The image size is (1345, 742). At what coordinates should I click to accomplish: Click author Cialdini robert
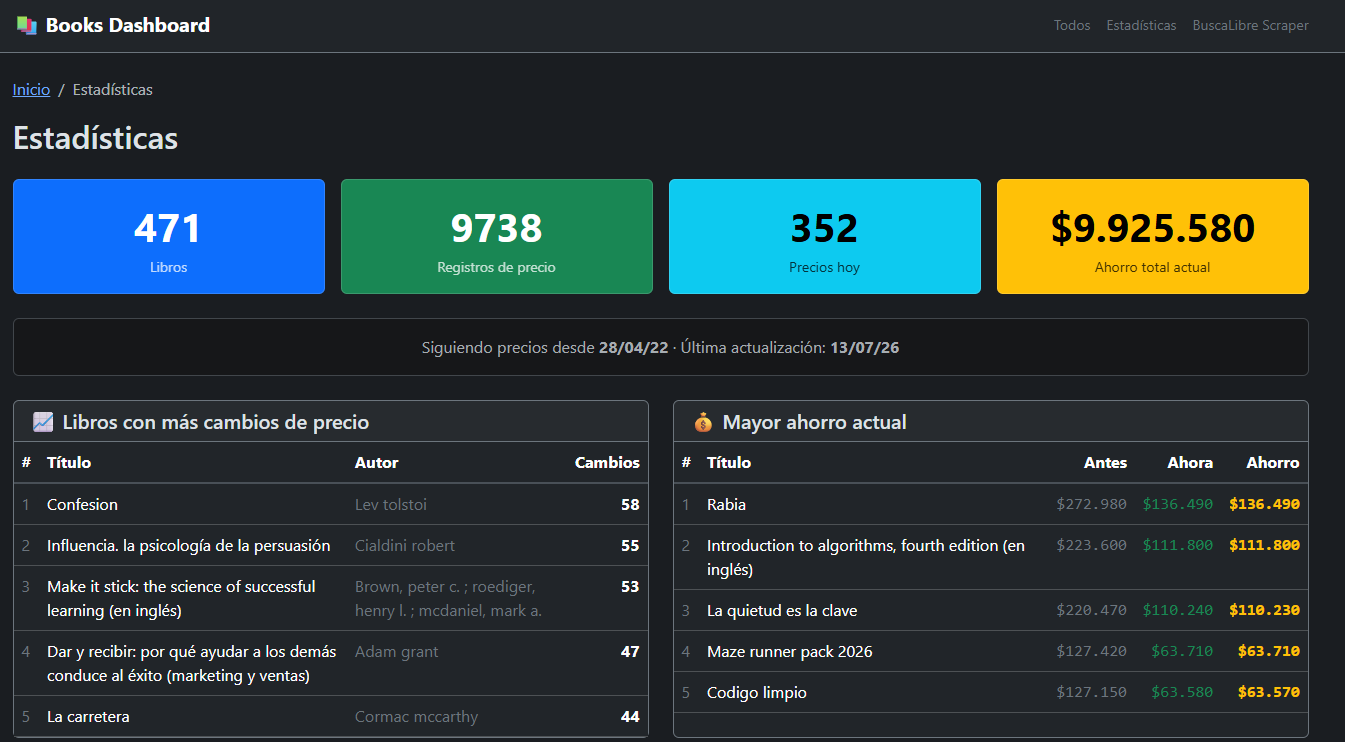coord(405,546)
